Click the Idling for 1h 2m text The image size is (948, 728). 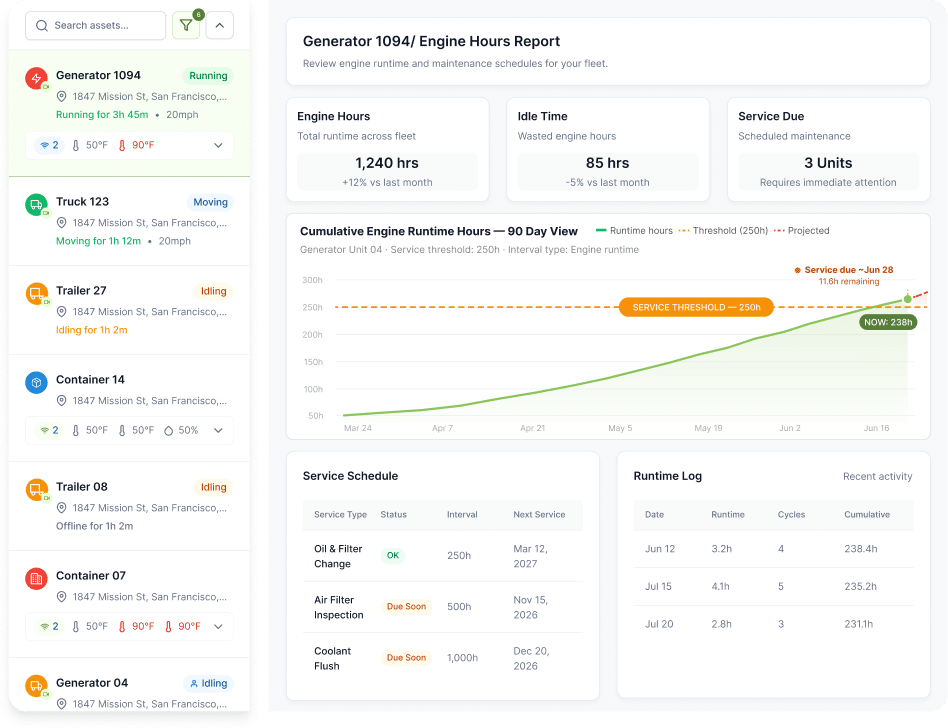click(x=91, y=330)
